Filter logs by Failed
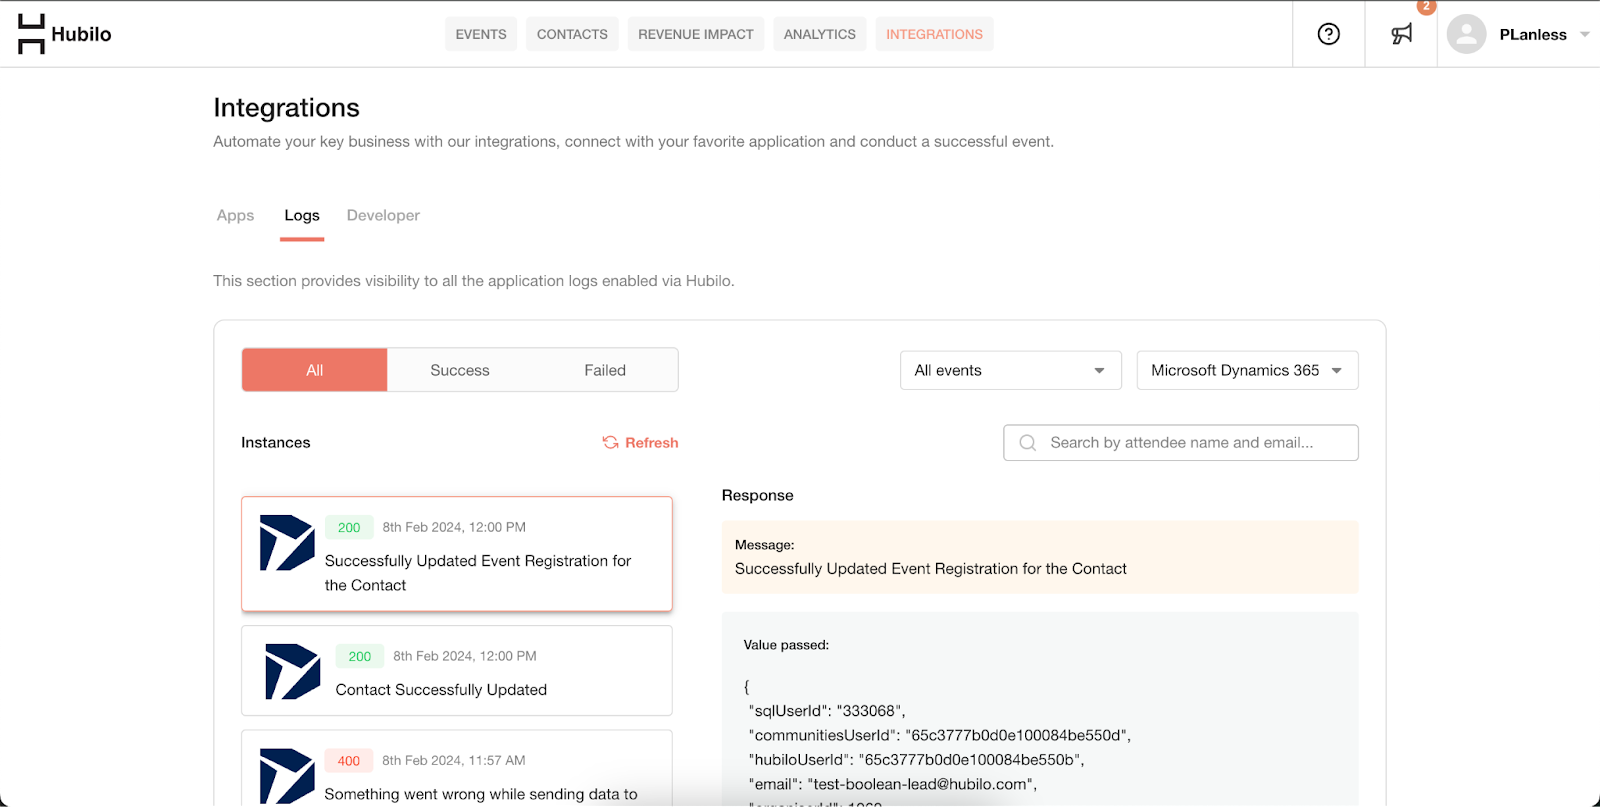Screen dimensions: 1600x807 pos(605,370)
